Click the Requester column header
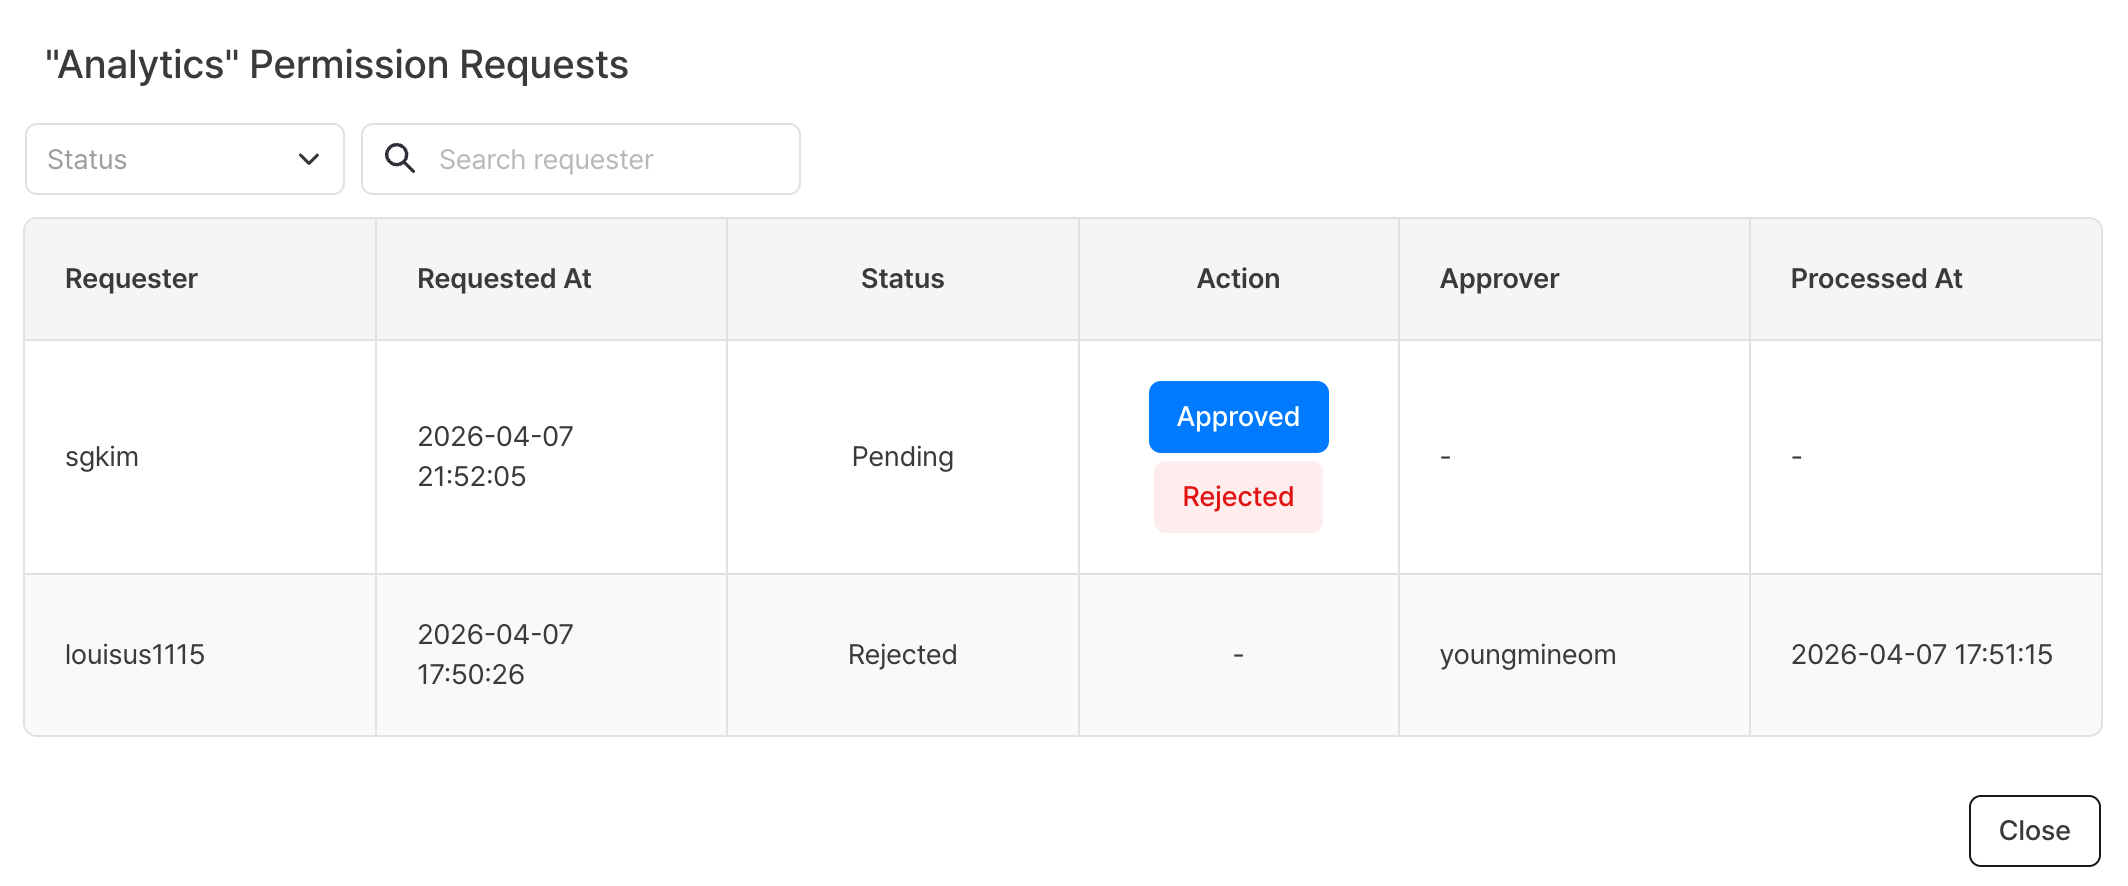Viewport: 2128px width, 886px height. coord(132,279)
